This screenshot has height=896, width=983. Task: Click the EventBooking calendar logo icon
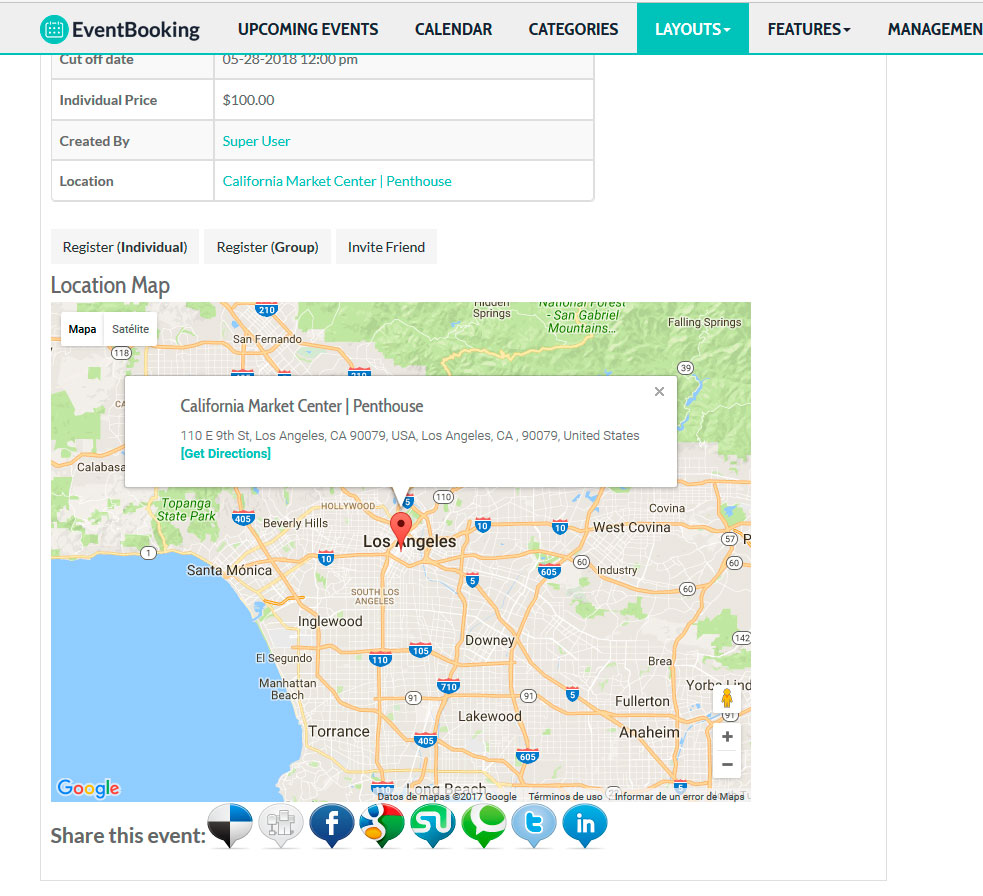tap(54, 29)
